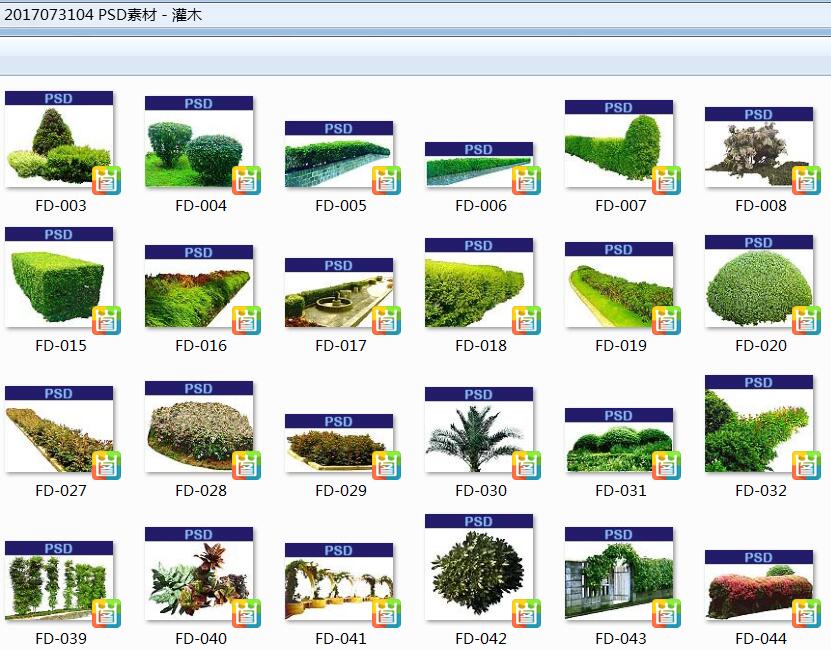Click the file name label FD-003
The height and width of the screenshot is (650, 831).
click(61, 206)
